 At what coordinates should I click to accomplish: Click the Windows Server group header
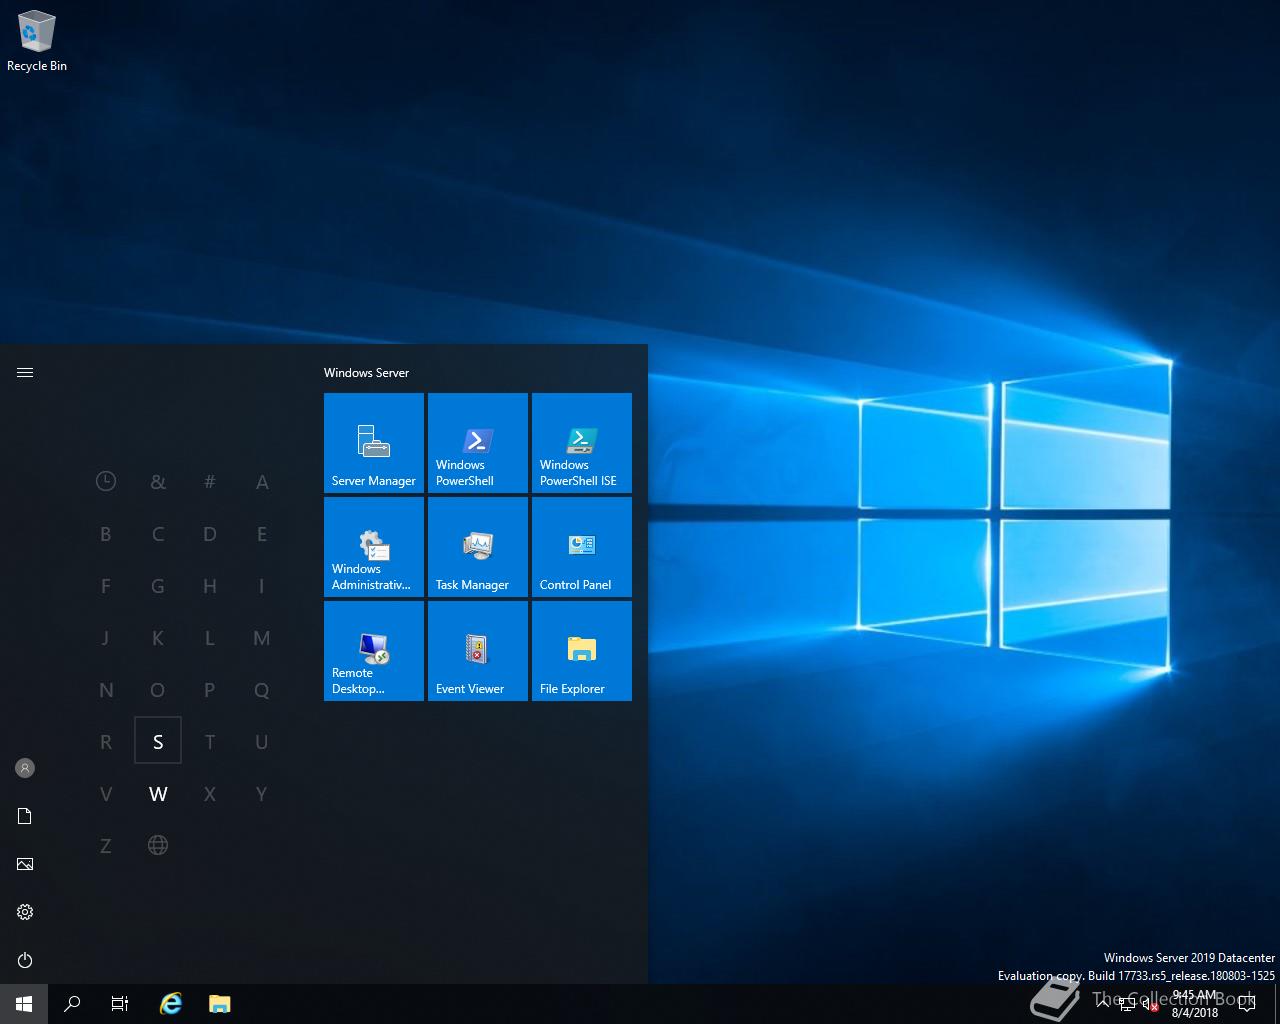366,372
